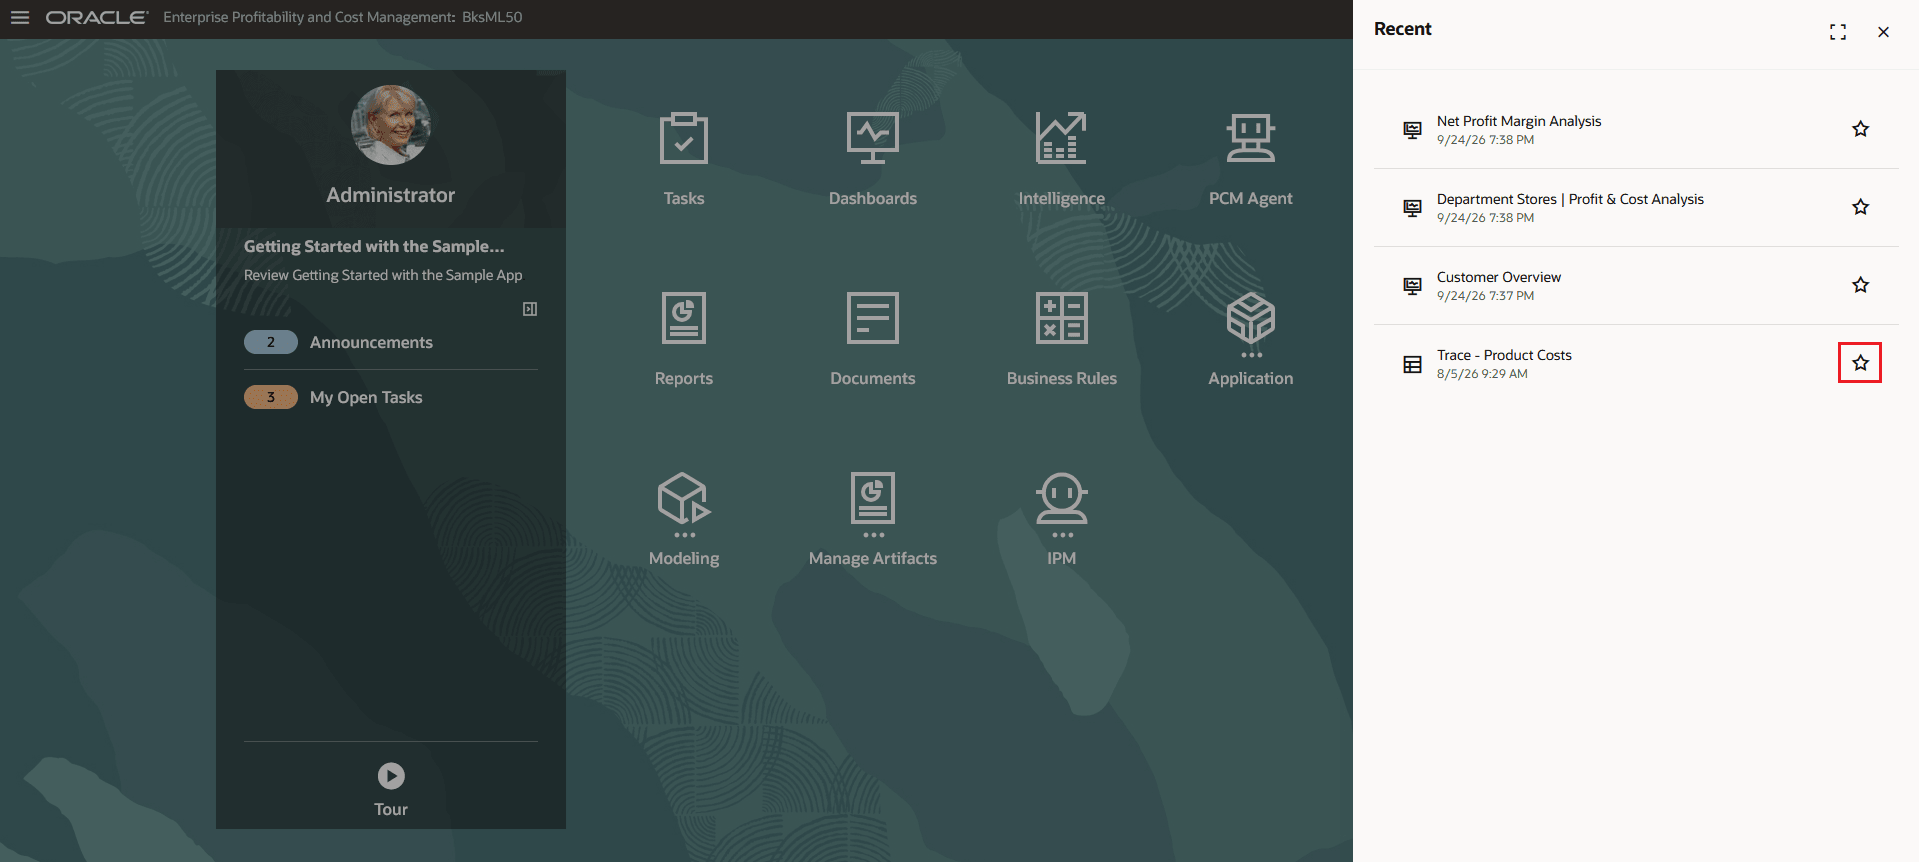This screenshot has height=862, width=1919.
Task: Open the Documents icon
Action: pyautogui.click(x=873, y=318)
